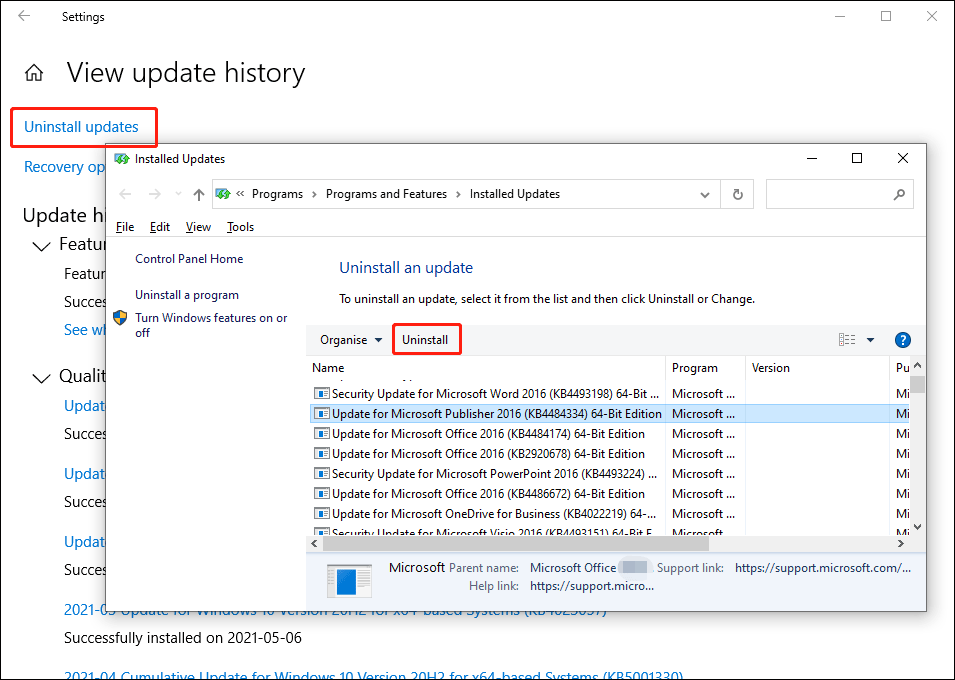Select Programs in the breadcrumb path
The image size is (955, 680).
pyautogui.click(x=277, y=194)
